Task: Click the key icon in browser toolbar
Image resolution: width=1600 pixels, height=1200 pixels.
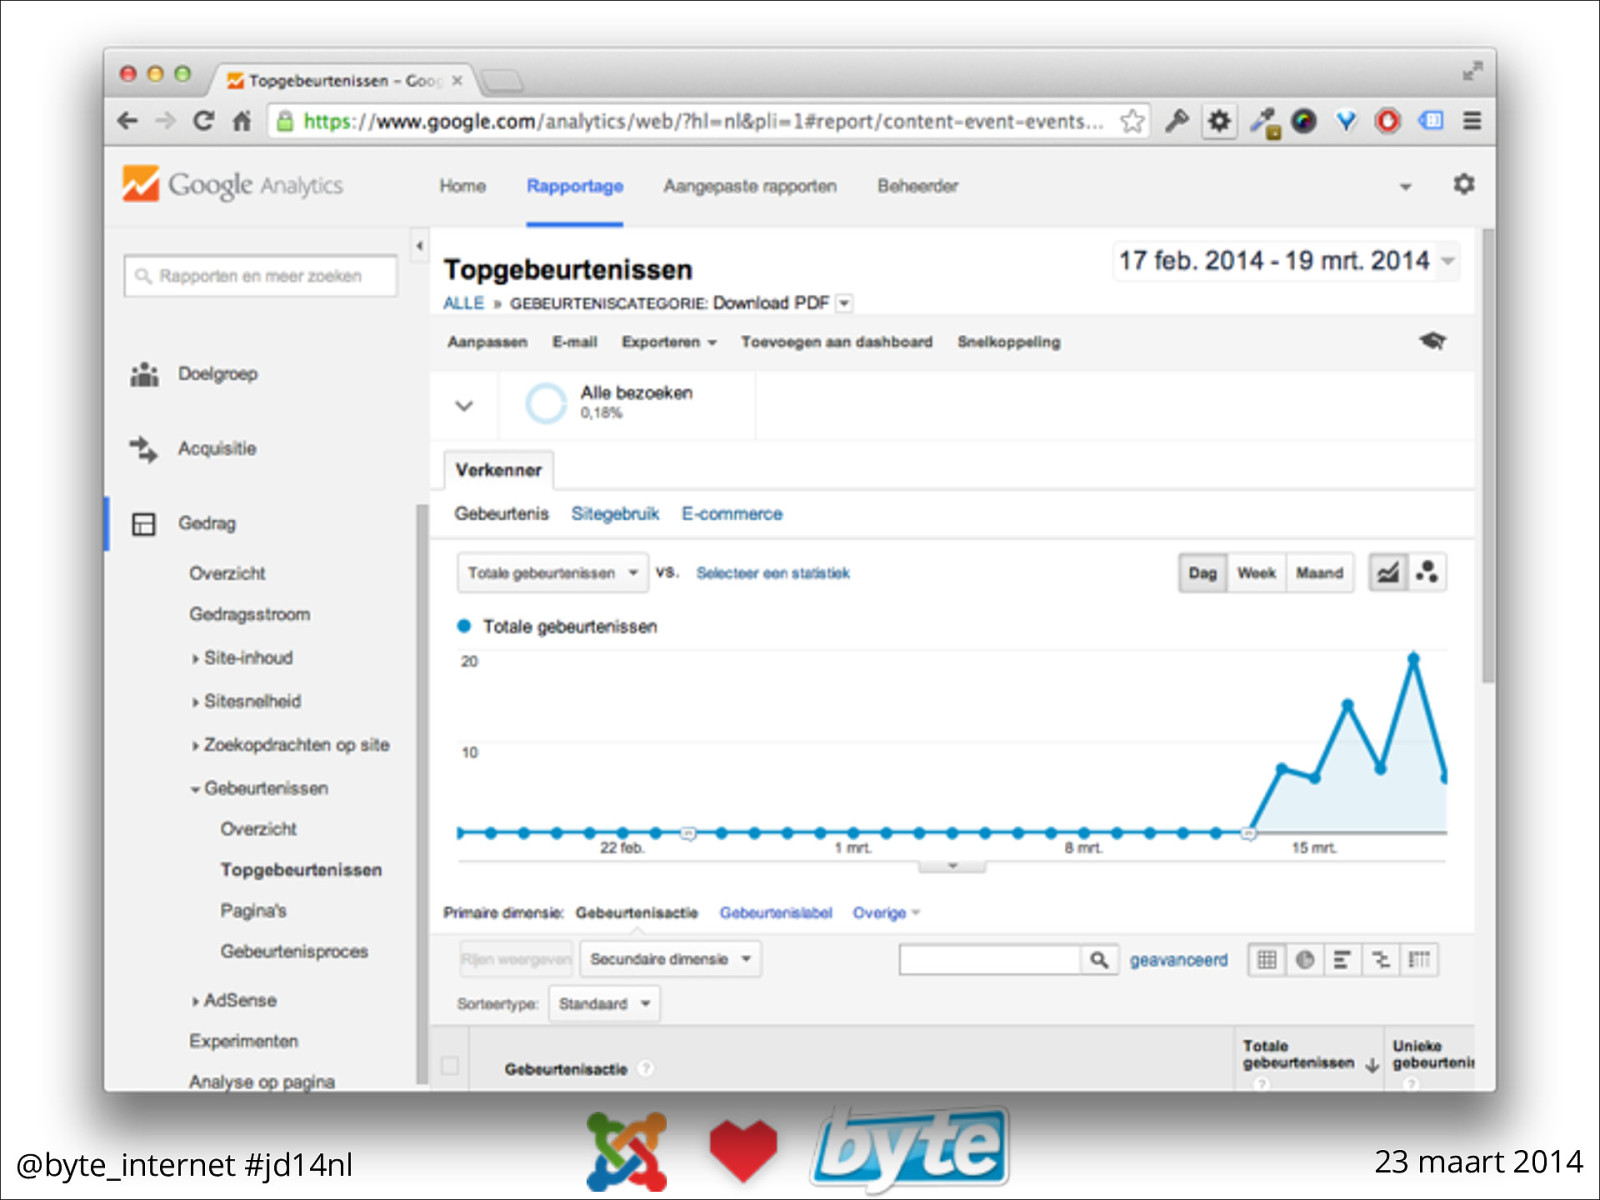Action: click(x=1177, y=121)
